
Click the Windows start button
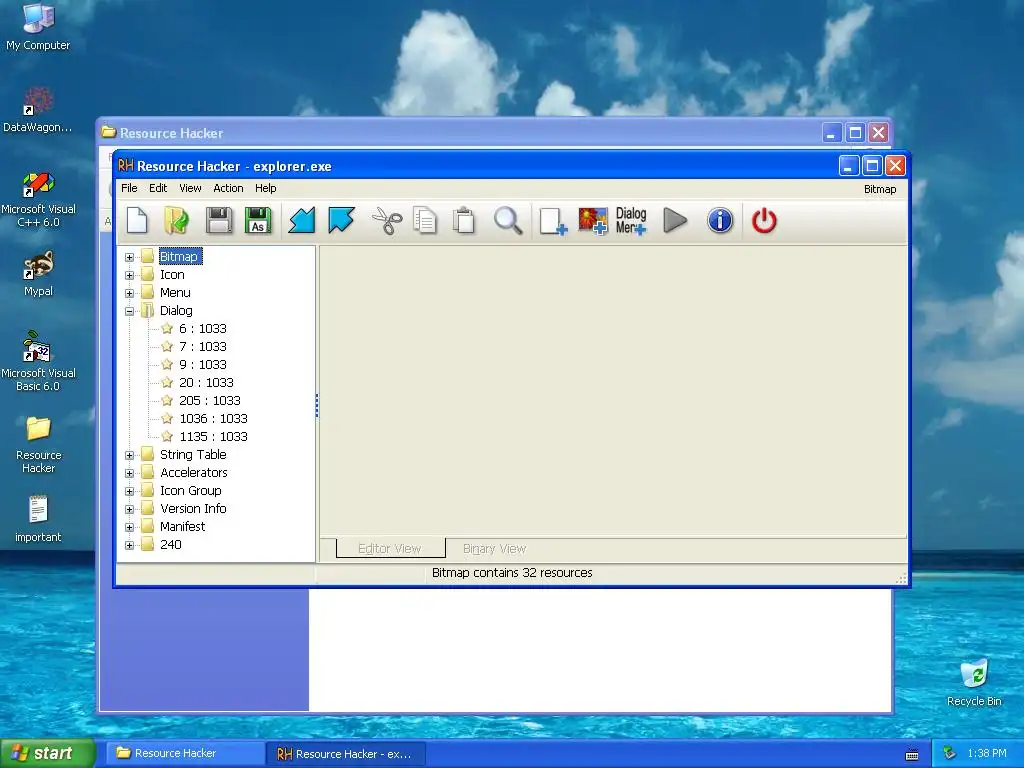pyautogui.click(x=47, y=753)
